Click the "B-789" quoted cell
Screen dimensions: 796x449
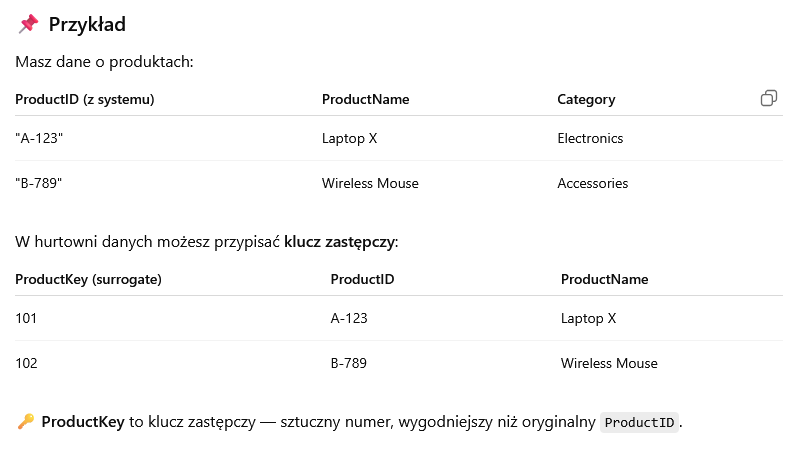tap(39, 183)
